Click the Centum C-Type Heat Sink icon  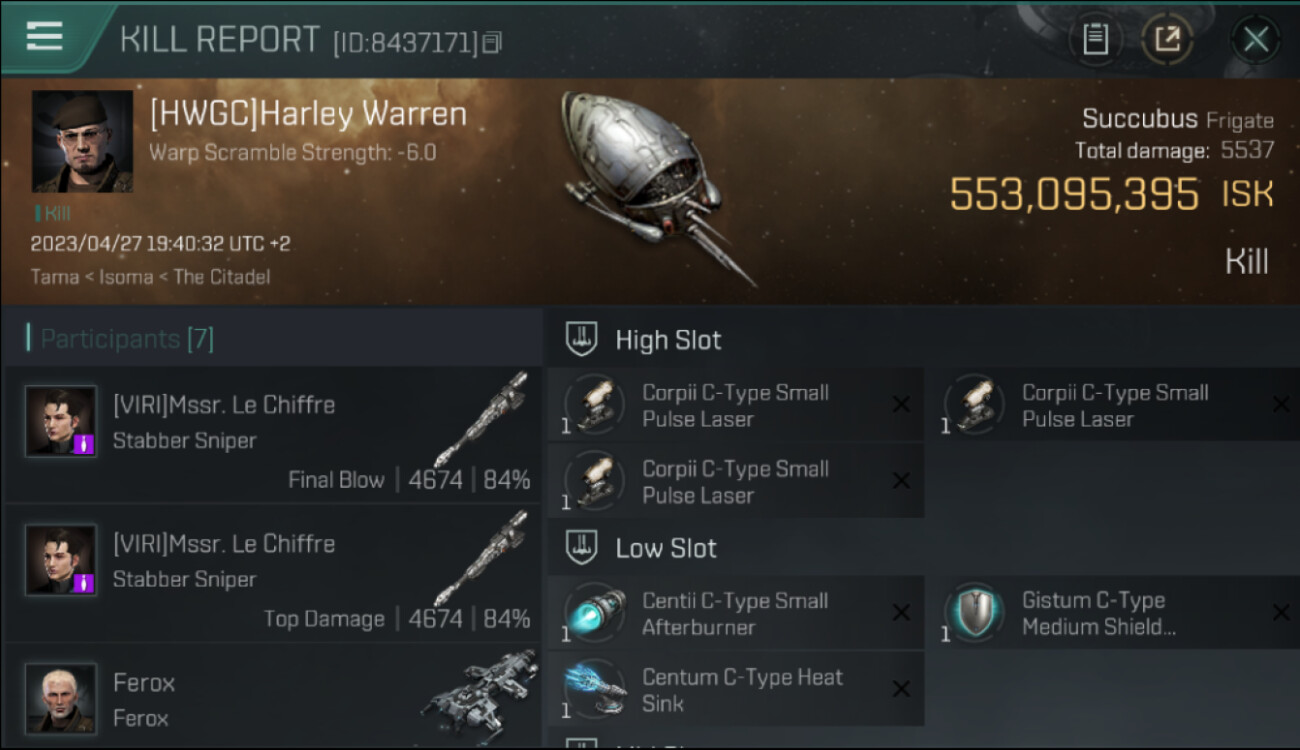pos(594,689)
